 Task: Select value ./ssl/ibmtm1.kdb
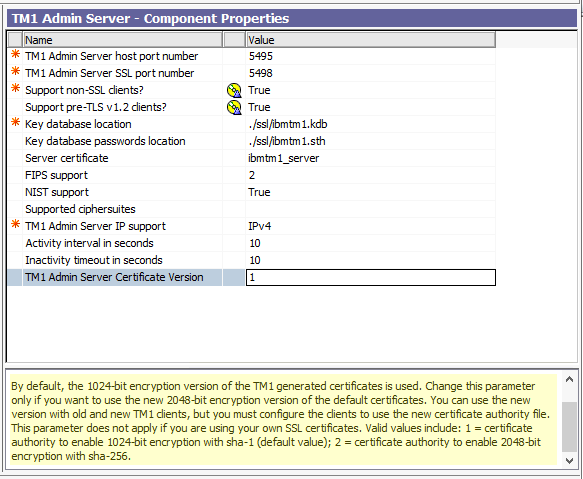[x=288, y=124]
